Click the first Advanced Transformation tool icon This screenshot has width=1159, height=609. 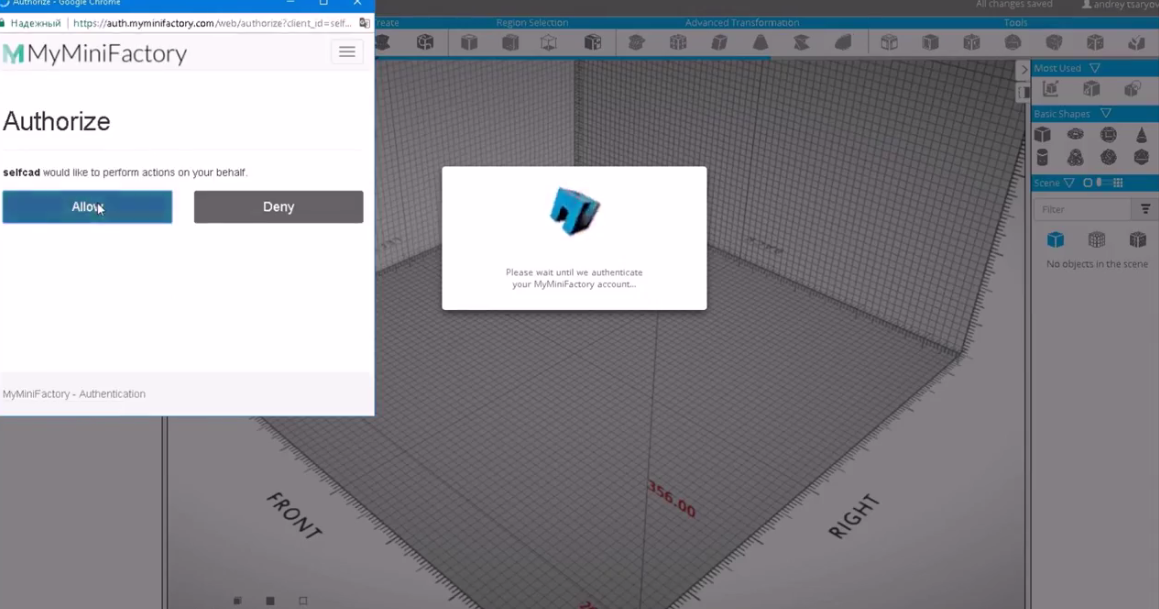tap(636, 42)
